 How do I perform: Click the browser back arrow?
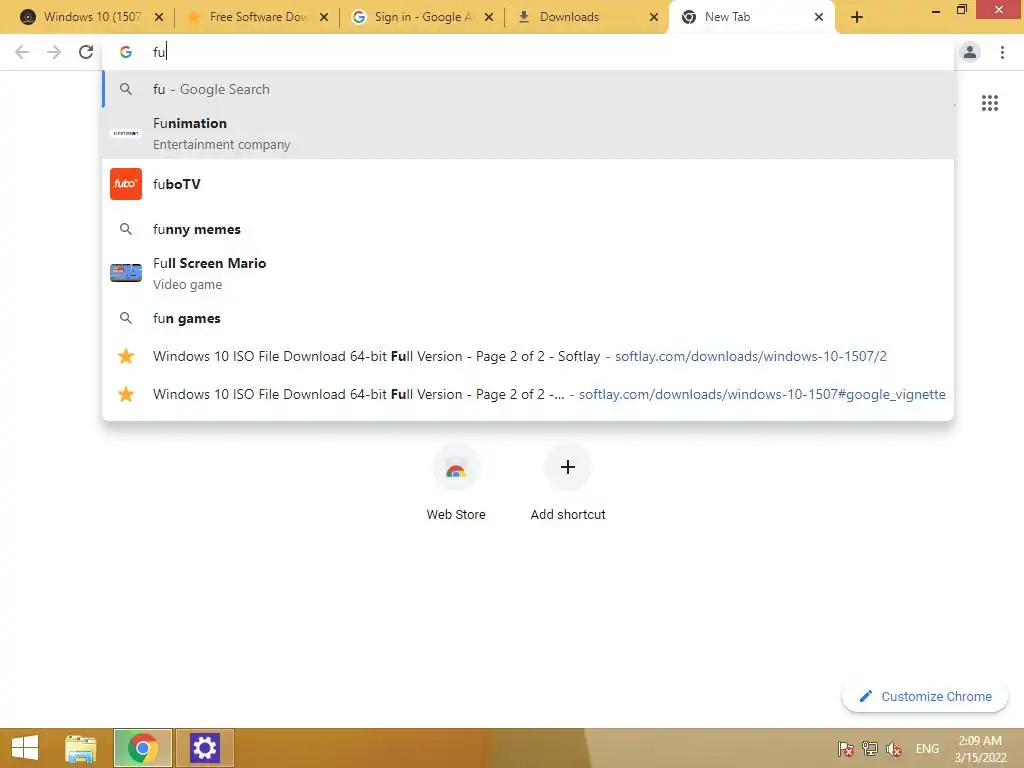click(x=22, y=52)
